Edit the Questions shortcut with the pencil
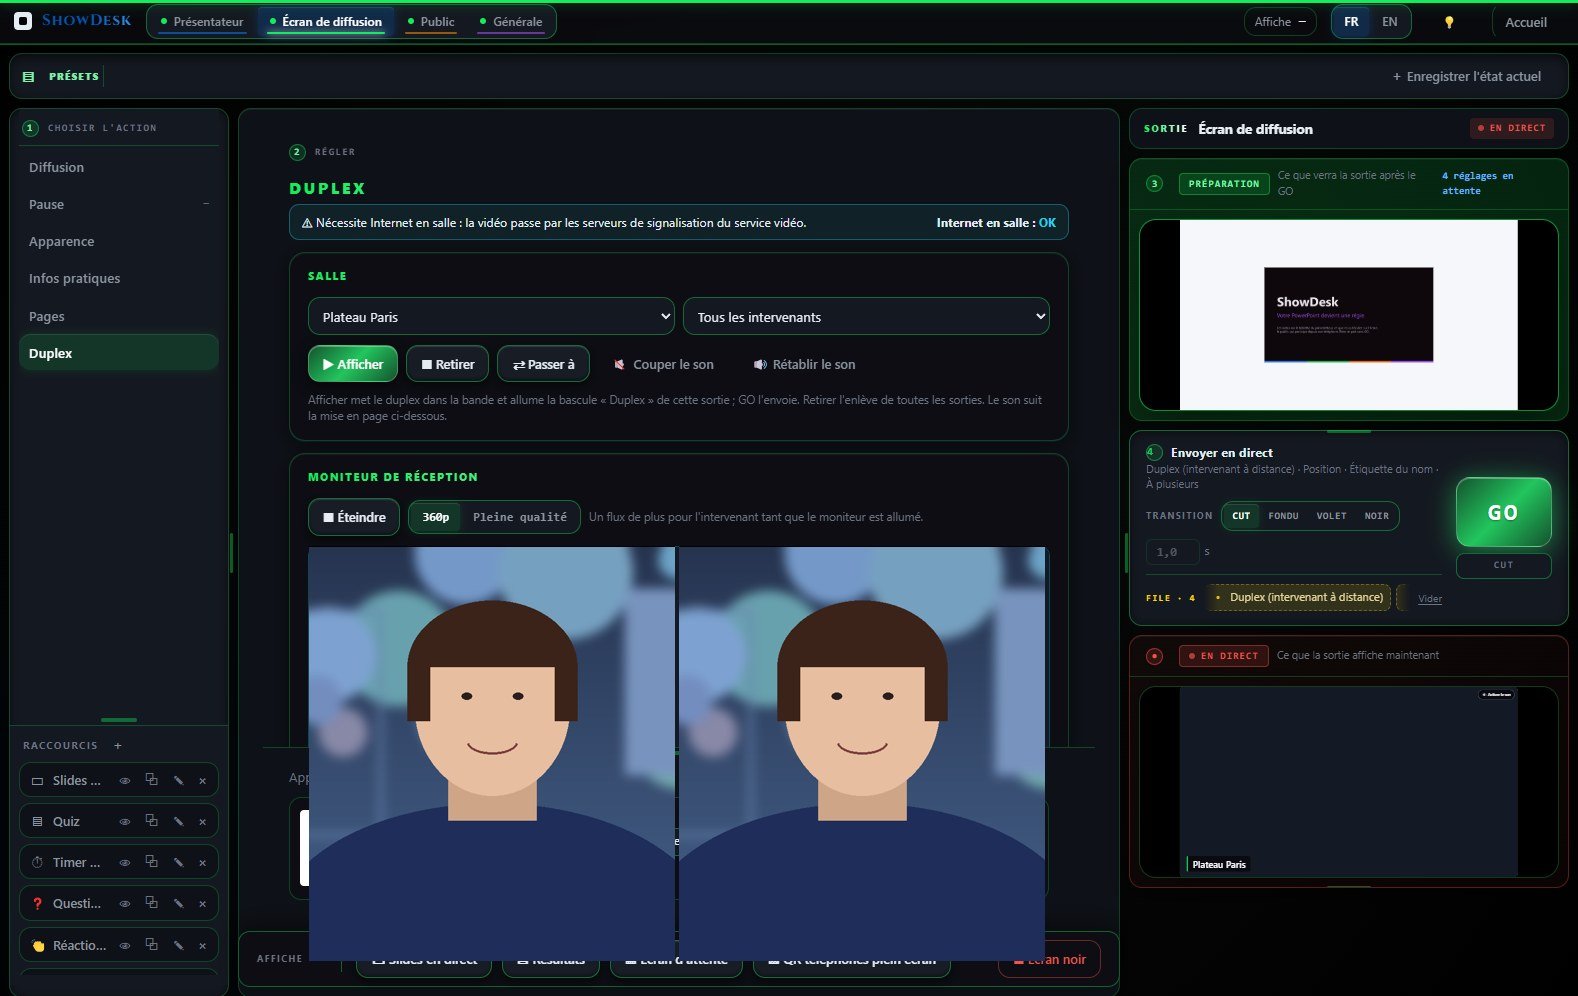Screen dimensions: 1578x996 coord(178,903)
